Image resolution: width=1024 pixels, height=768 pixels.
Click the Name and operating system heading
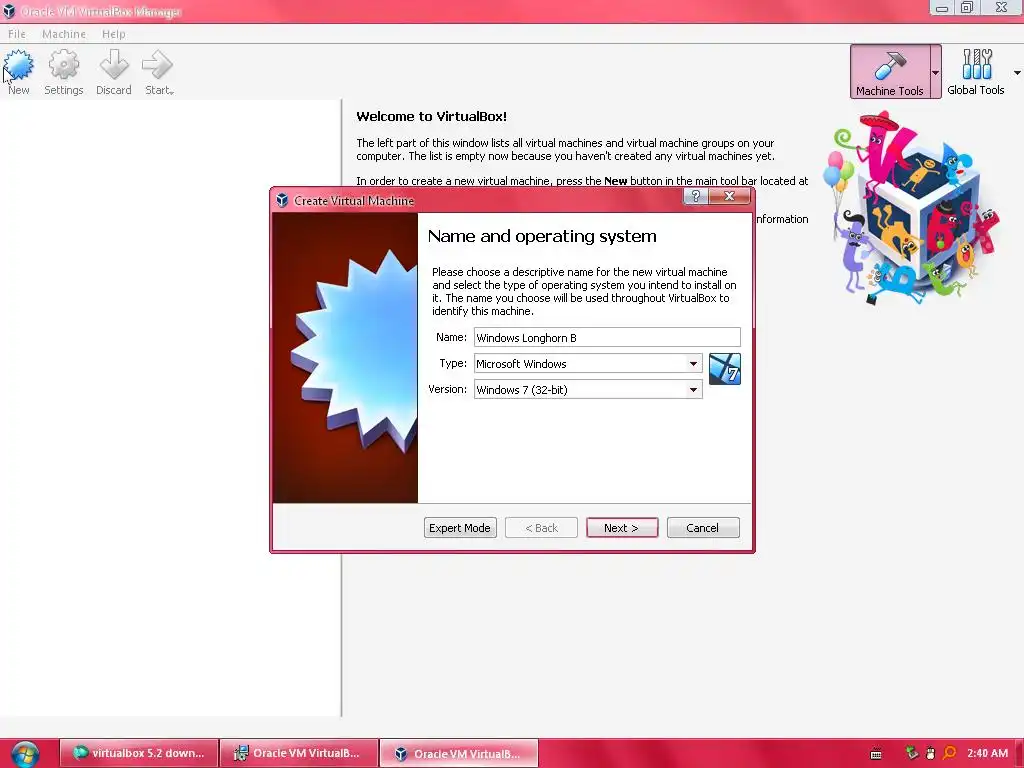click(x=542, y=236)
